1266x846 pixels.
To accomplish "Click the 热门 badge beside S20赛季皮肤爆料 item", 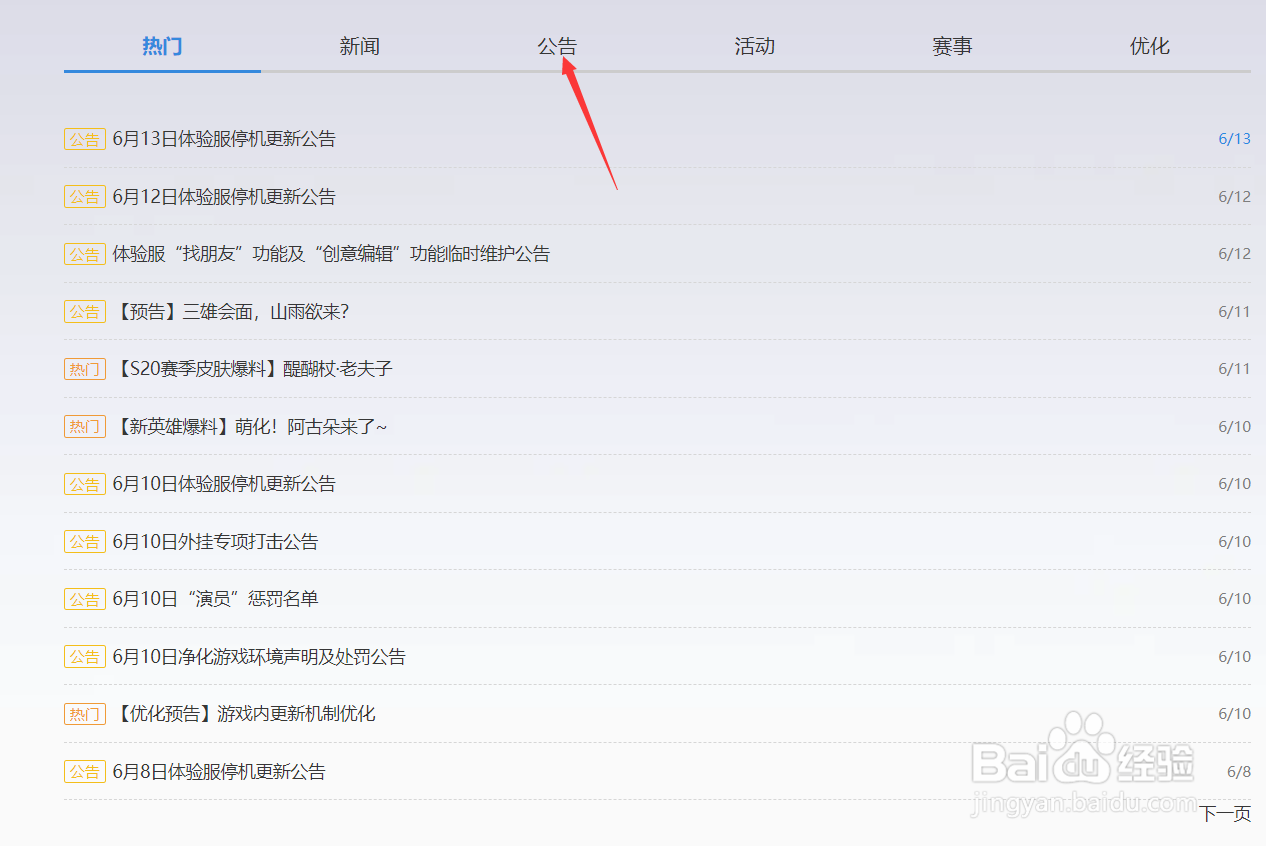I will pyautogui.click(x=85, y=369).
